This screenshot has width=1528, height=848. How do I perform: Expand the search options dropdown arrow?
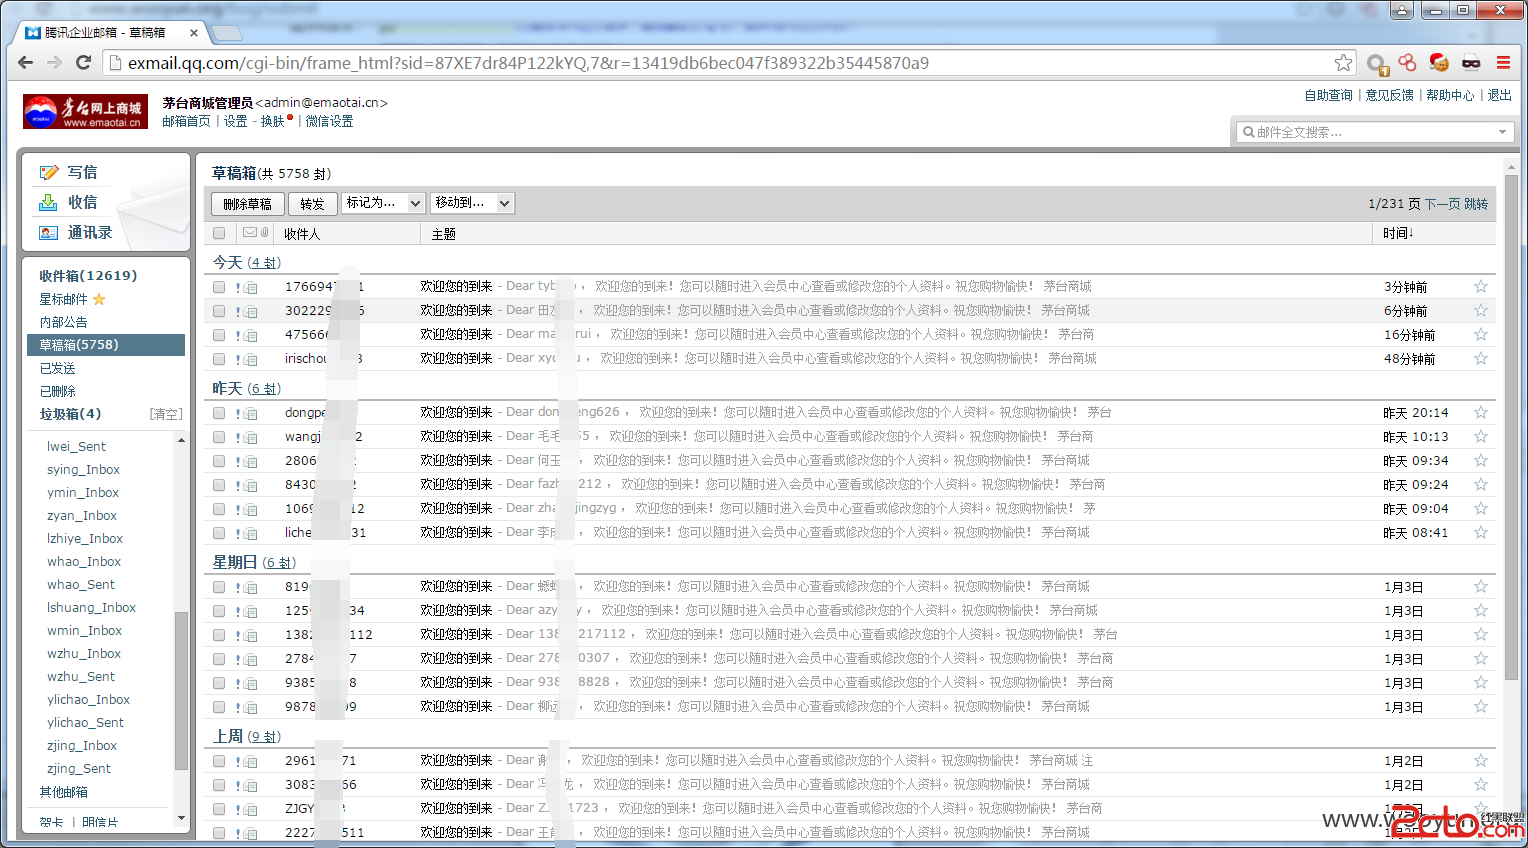[1502, 132]
